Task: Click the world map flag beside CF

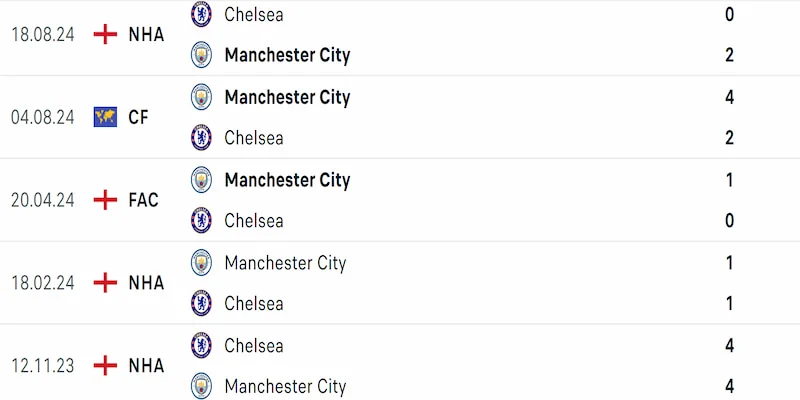Action: point(105,117)
